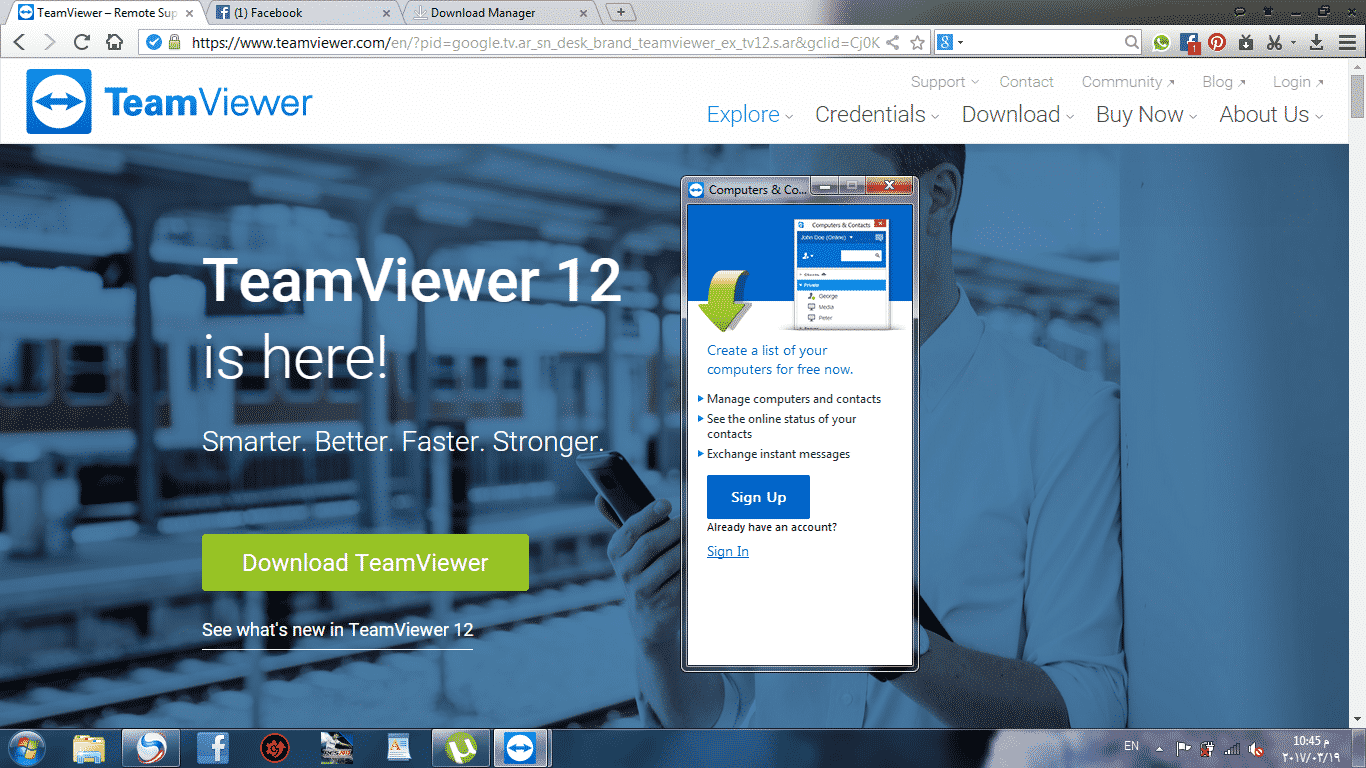Image resolution: width=1366 pixels, height=768 pixels.
Task: Open the Maxthon browser taskbar icon
Action: point(151,748)
